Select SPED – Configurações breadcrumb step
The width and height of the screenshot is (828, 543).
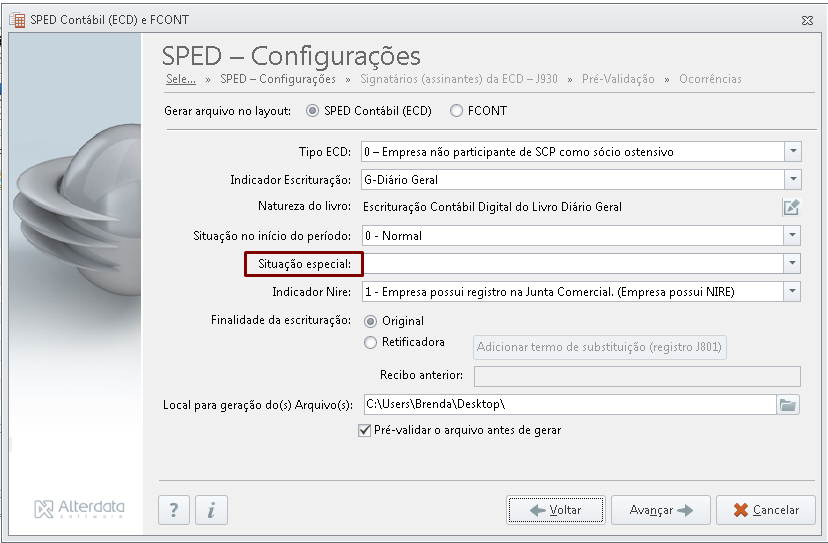pos(278,79)
